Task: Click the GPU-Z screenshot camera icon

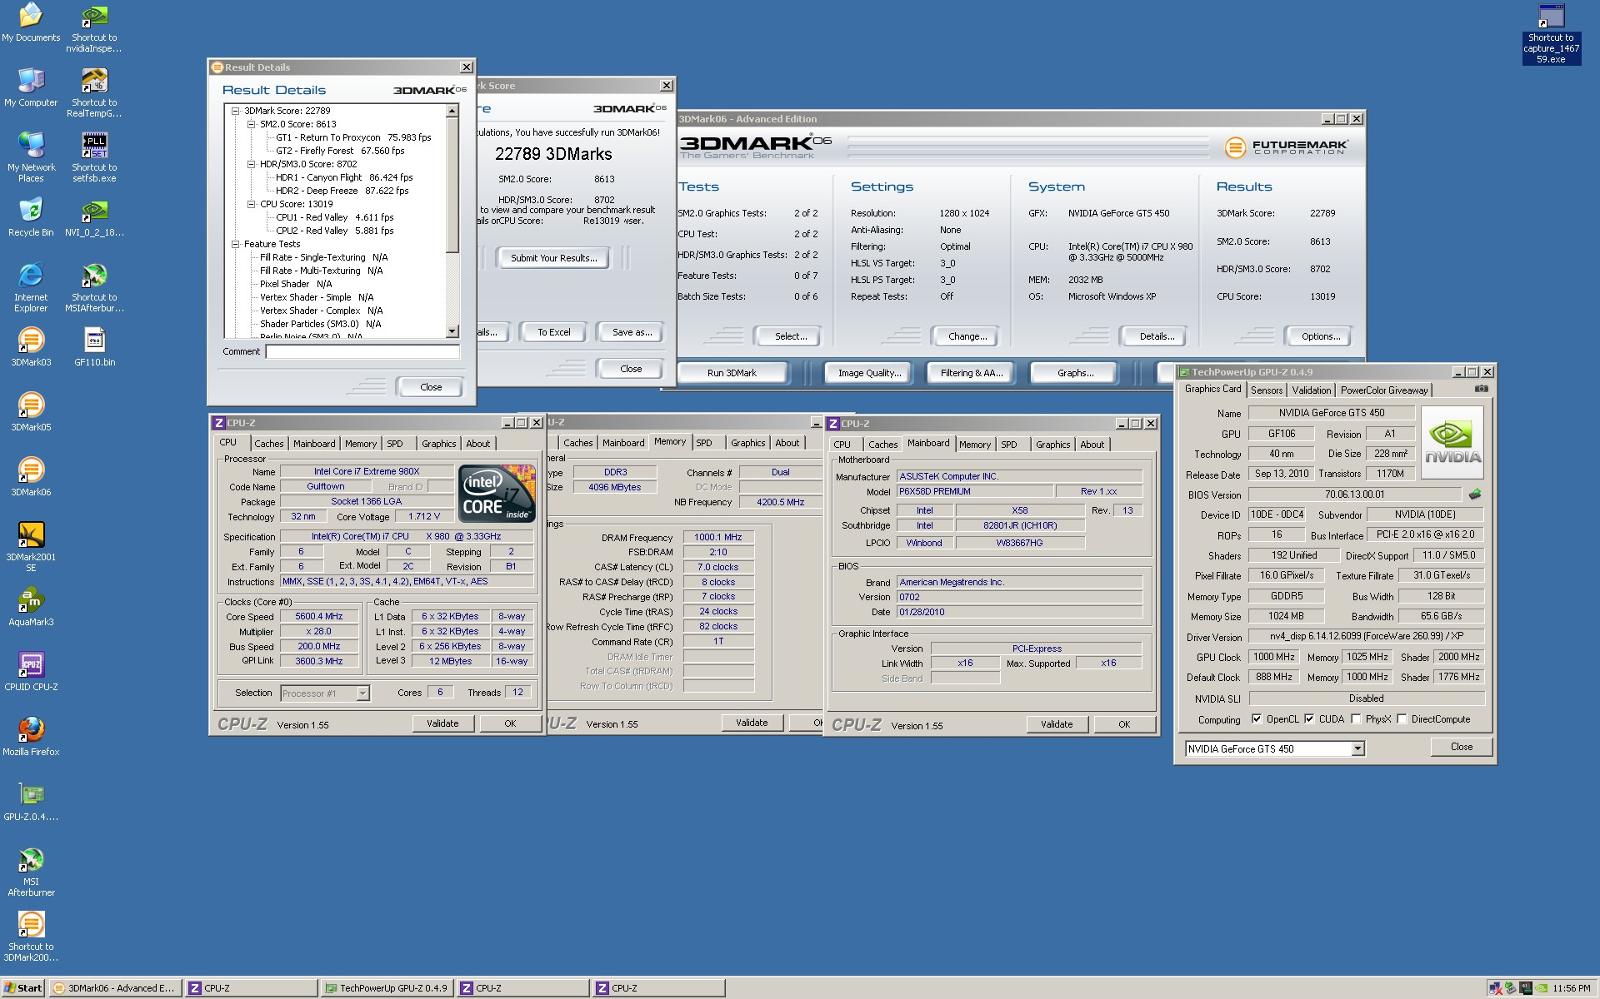Action: 1481,389
